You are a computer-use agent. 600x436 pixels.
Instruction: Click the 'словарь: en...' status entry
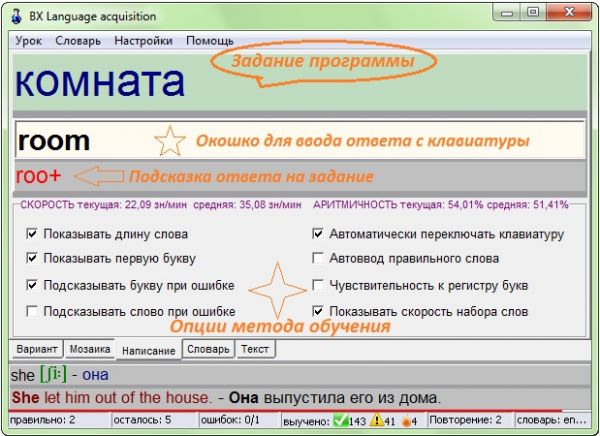coord(551,420)
